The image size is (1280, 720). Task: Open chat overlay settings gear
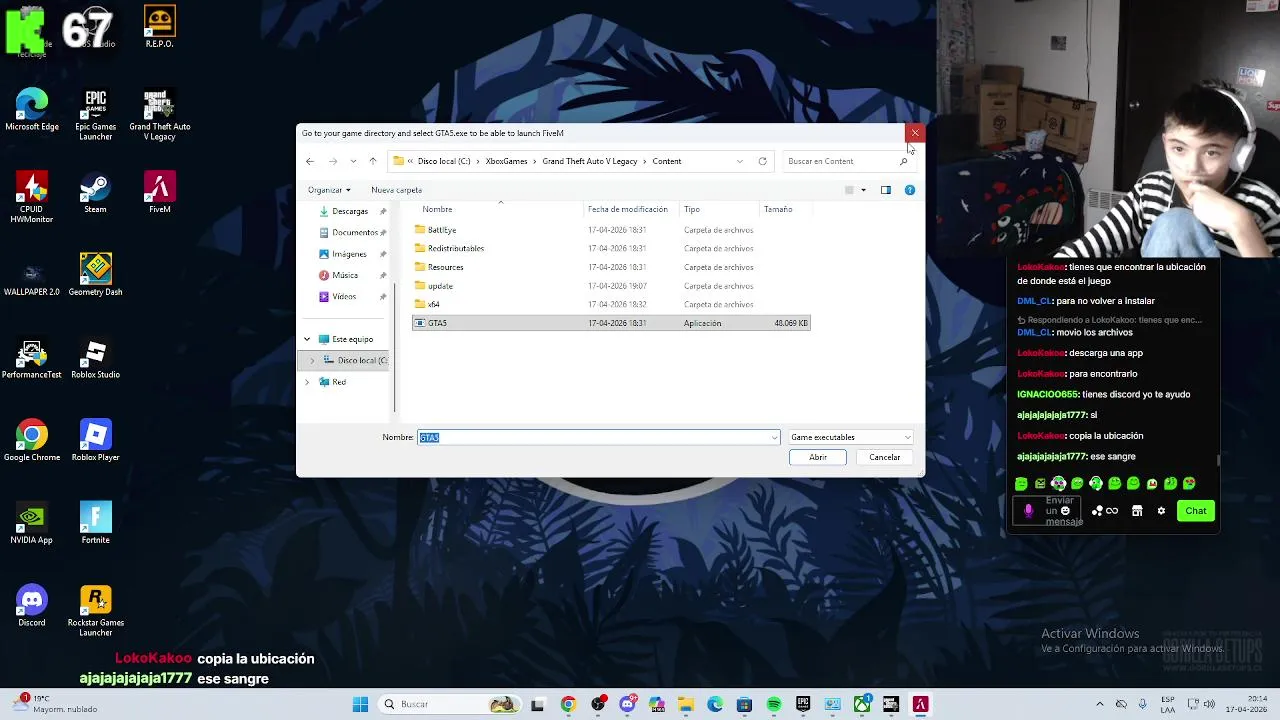1161,511
